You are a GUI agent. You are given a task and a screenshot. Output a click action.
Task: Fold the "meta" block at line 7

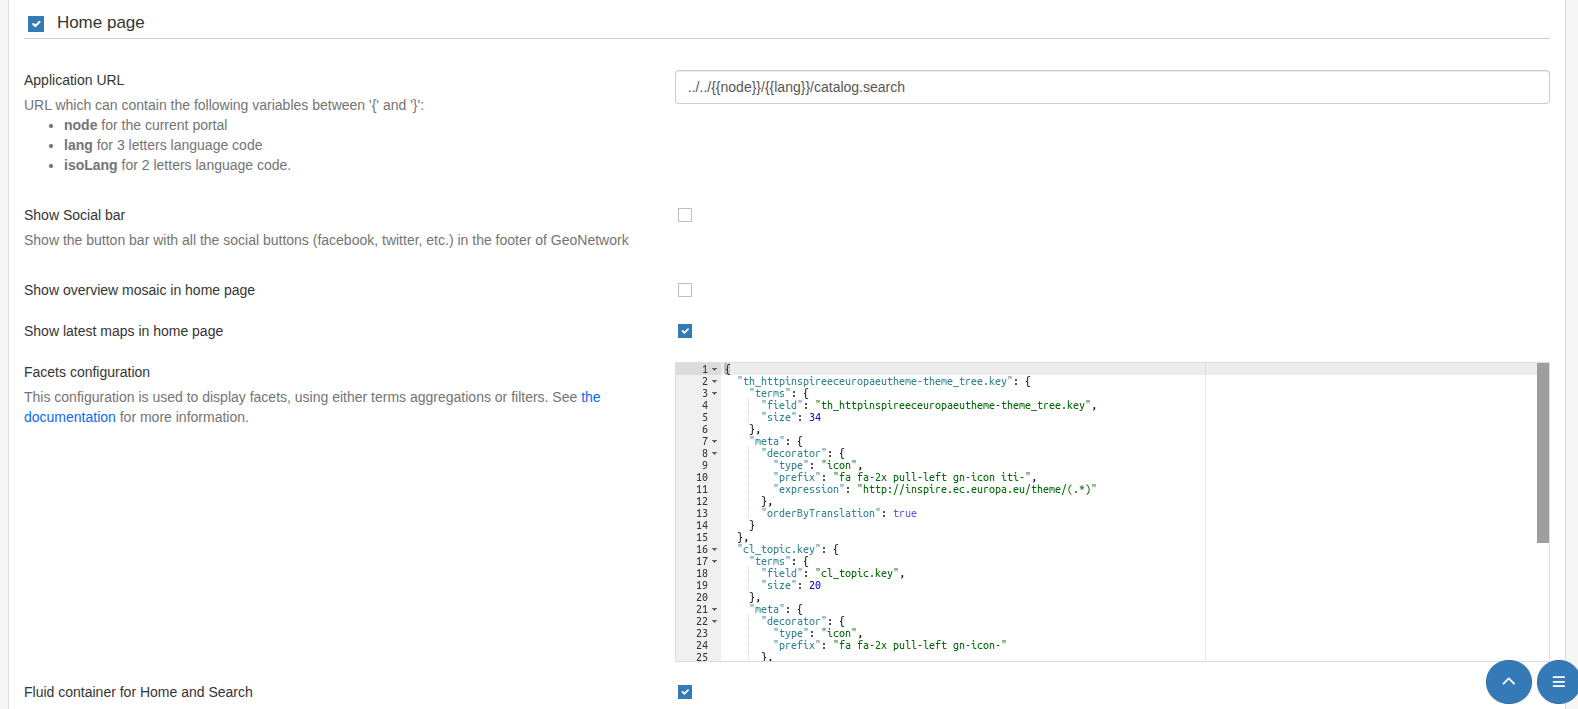pos(714,442)
